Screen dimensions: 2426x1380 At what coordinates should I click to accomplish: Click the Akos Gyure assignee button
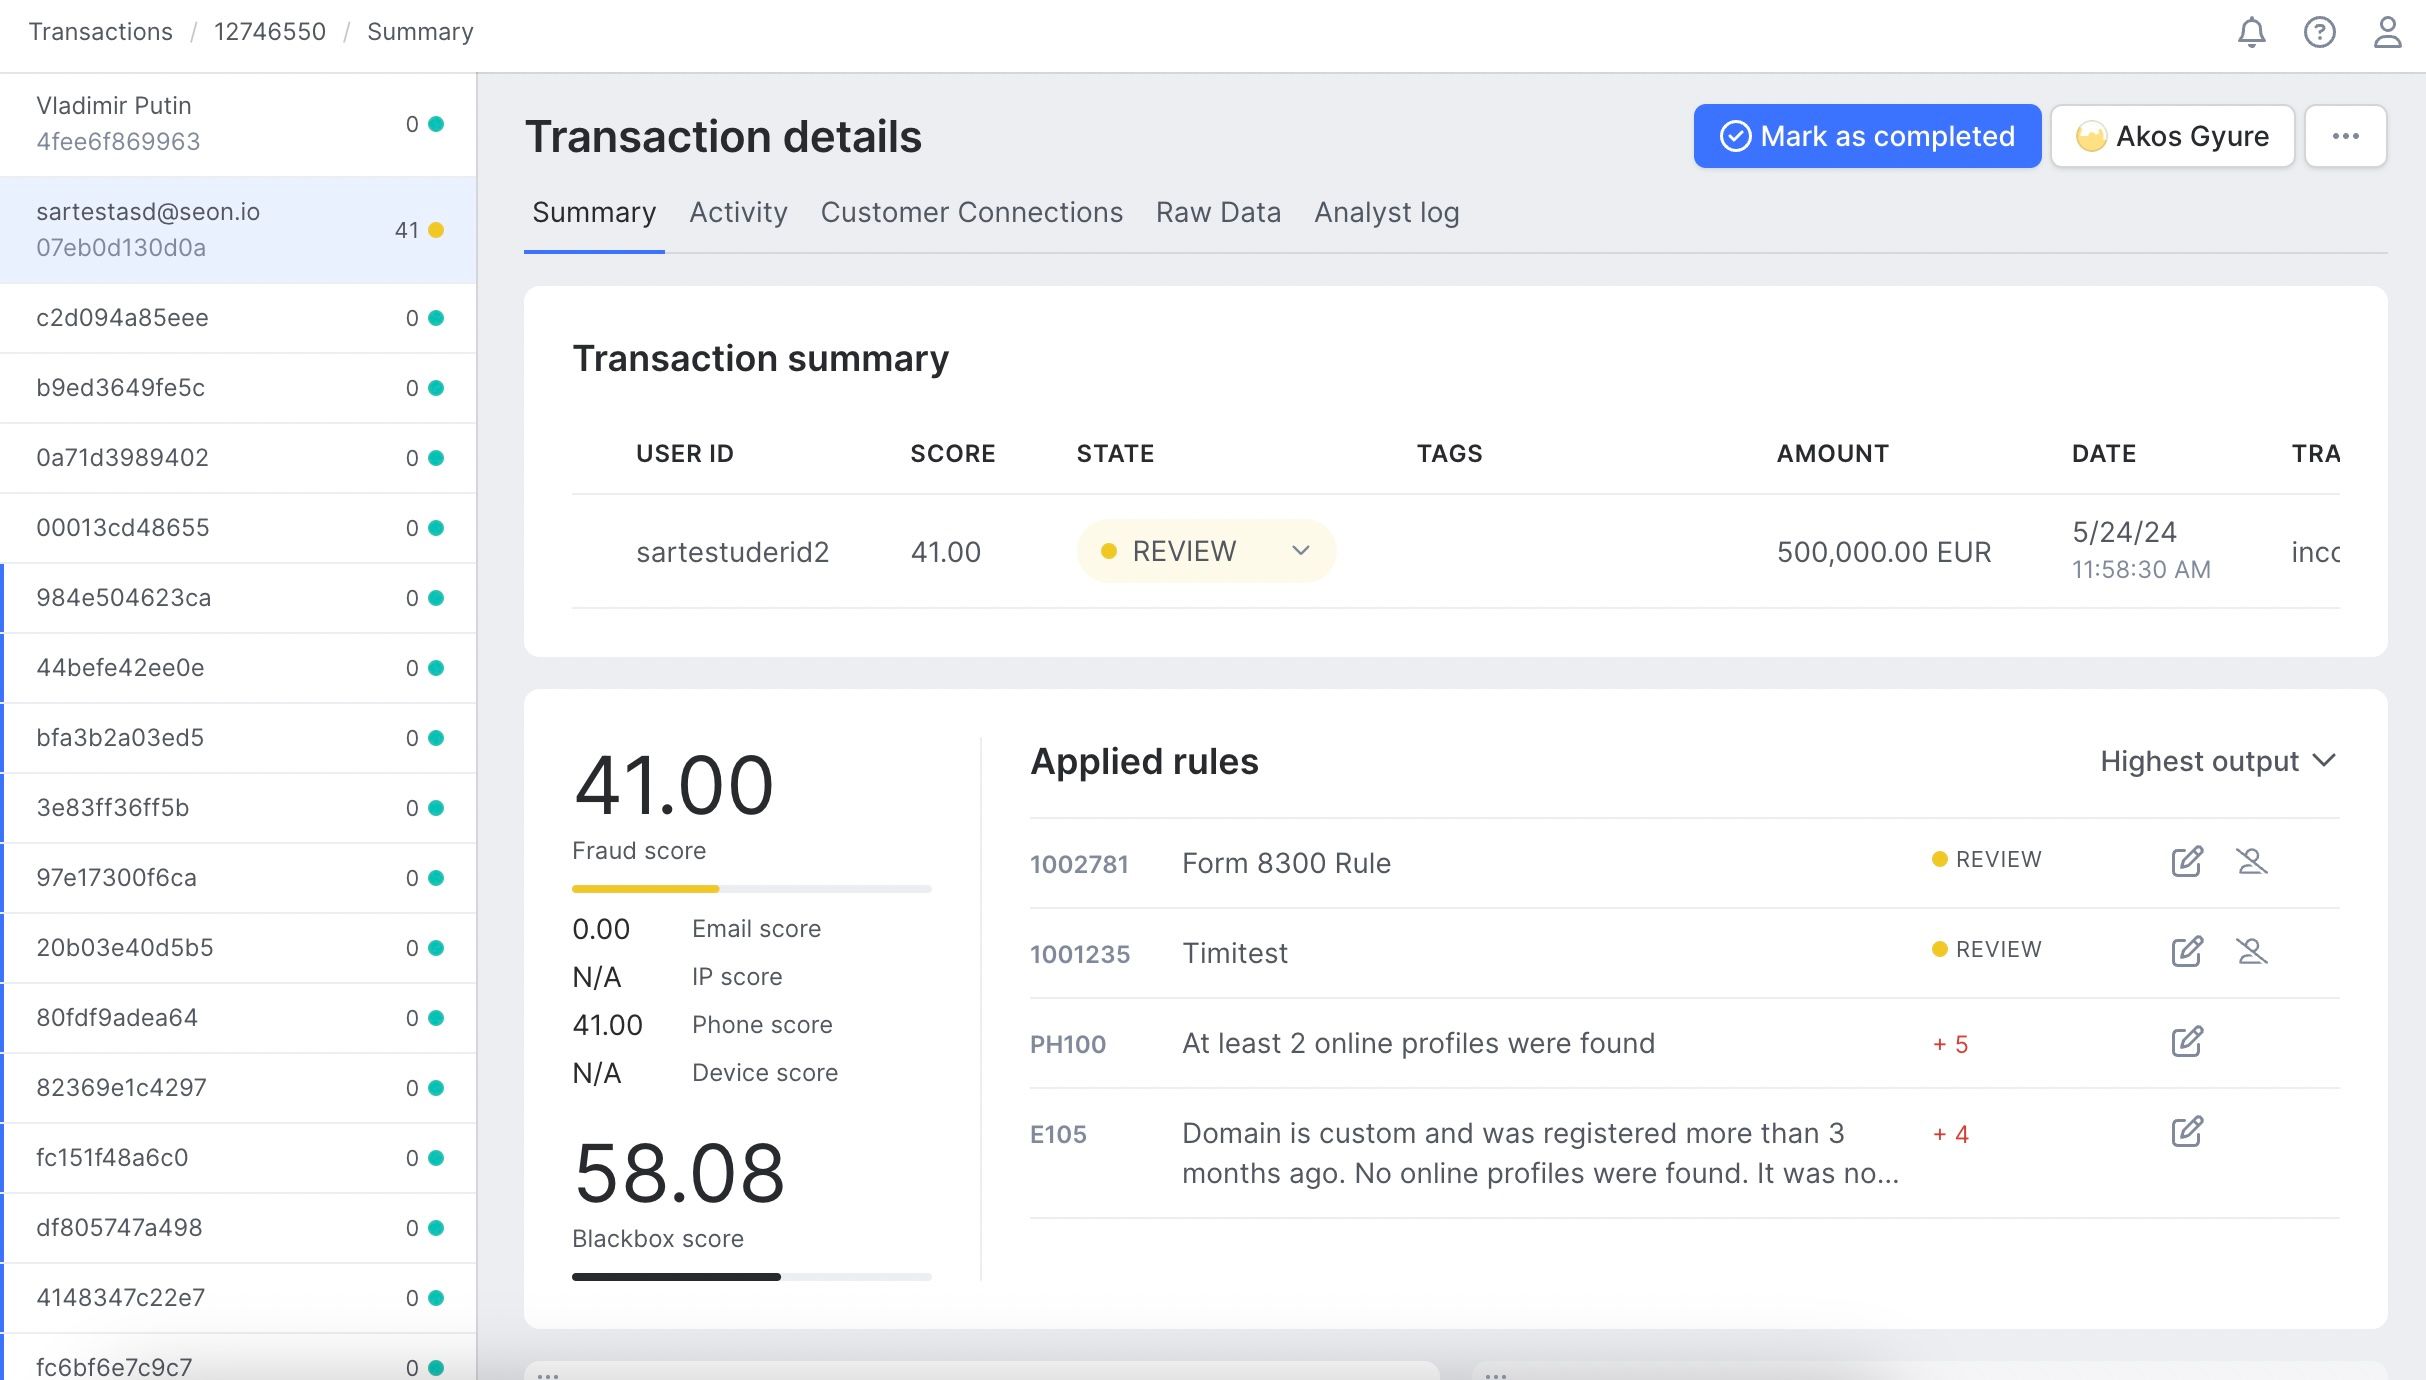pos(2172,136)
